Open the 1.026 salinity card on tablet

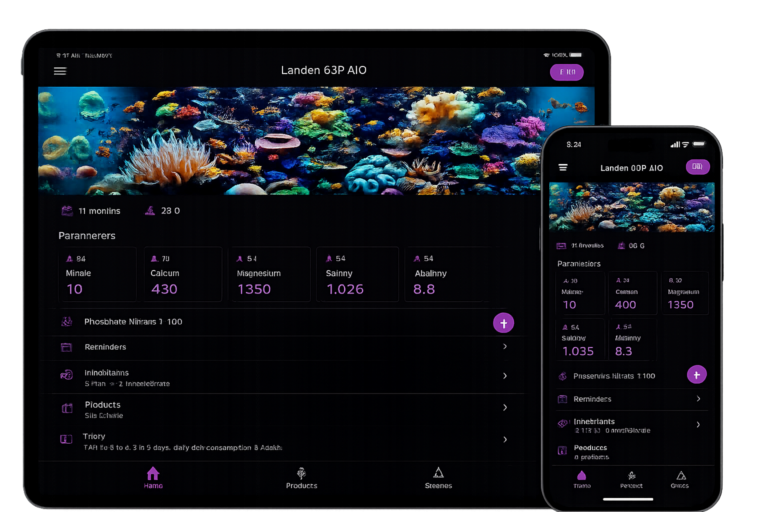tap(358, 274)
